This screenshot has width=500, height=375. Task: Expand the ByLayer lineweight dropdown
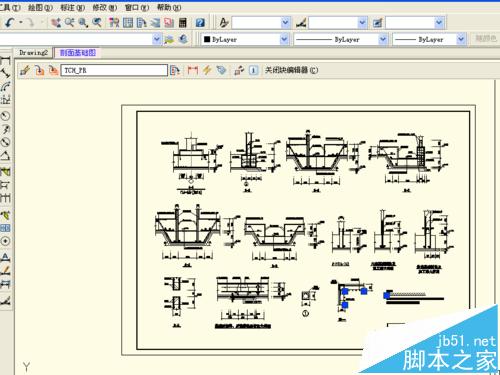(x=461, y=39)
